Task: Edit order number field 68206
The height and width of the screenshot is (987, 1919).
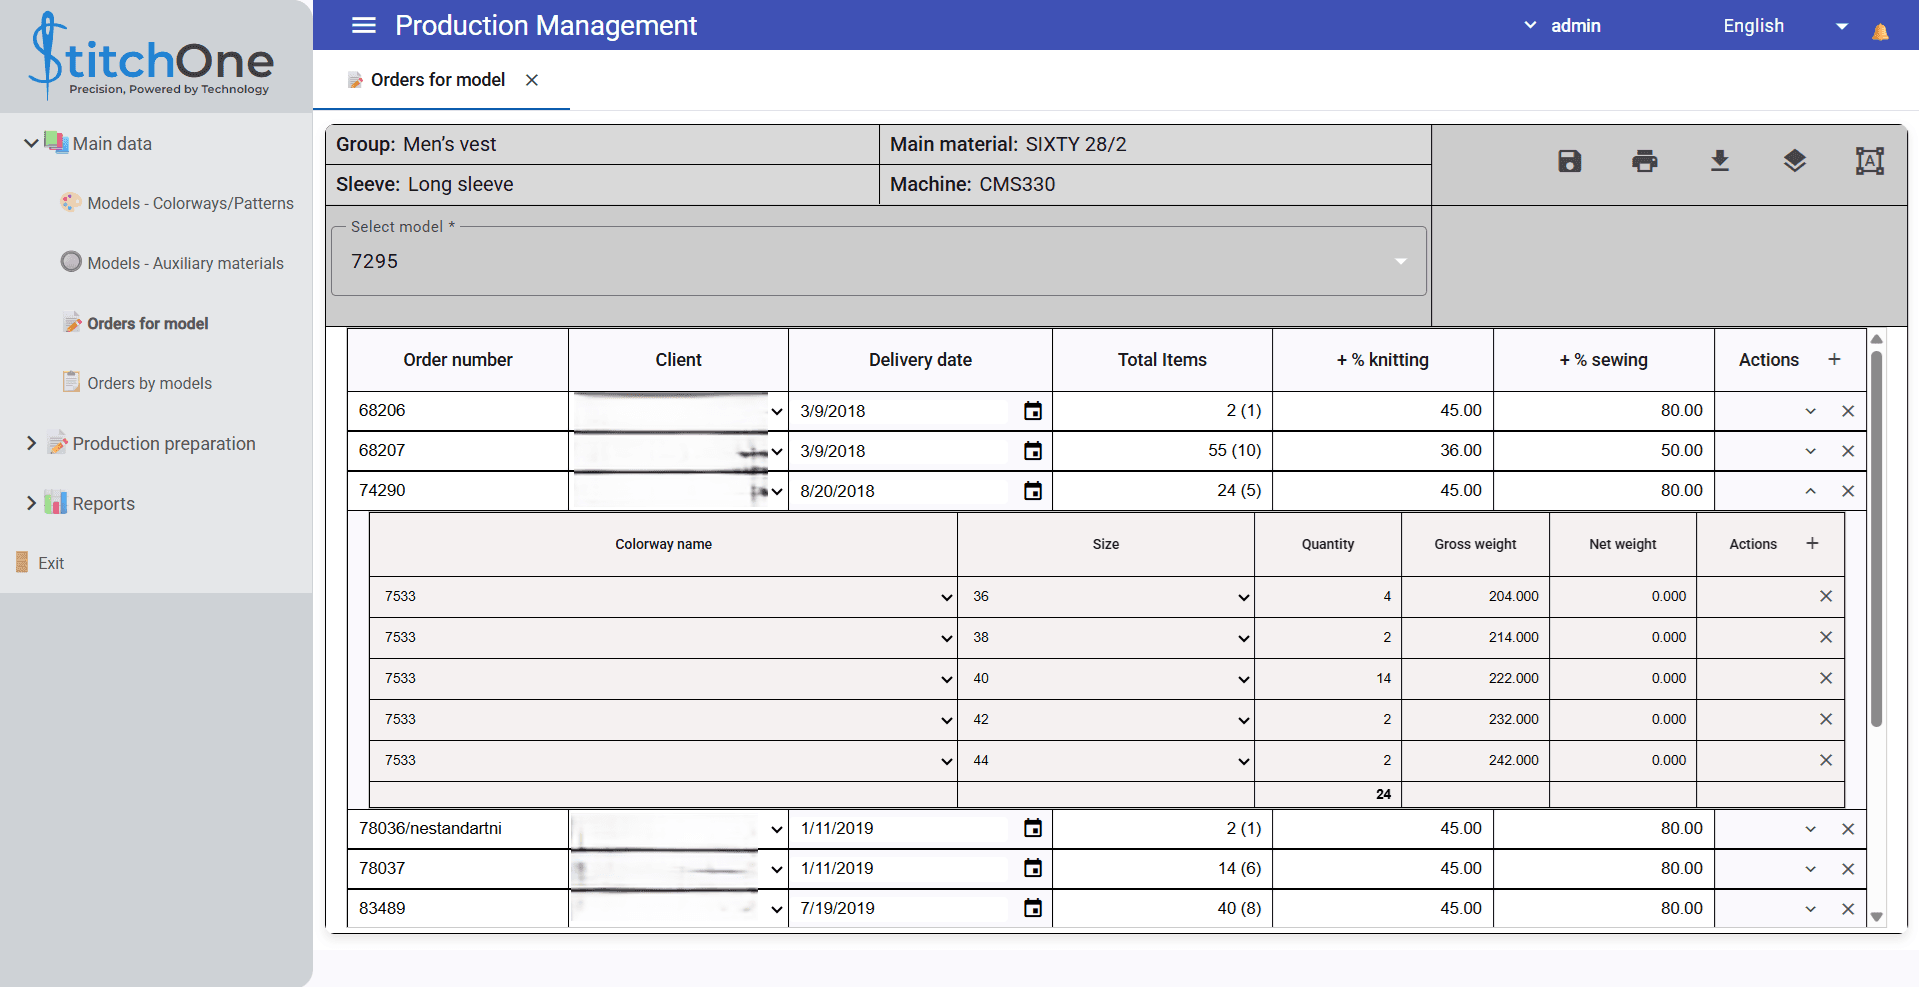Action: [458, 411]
